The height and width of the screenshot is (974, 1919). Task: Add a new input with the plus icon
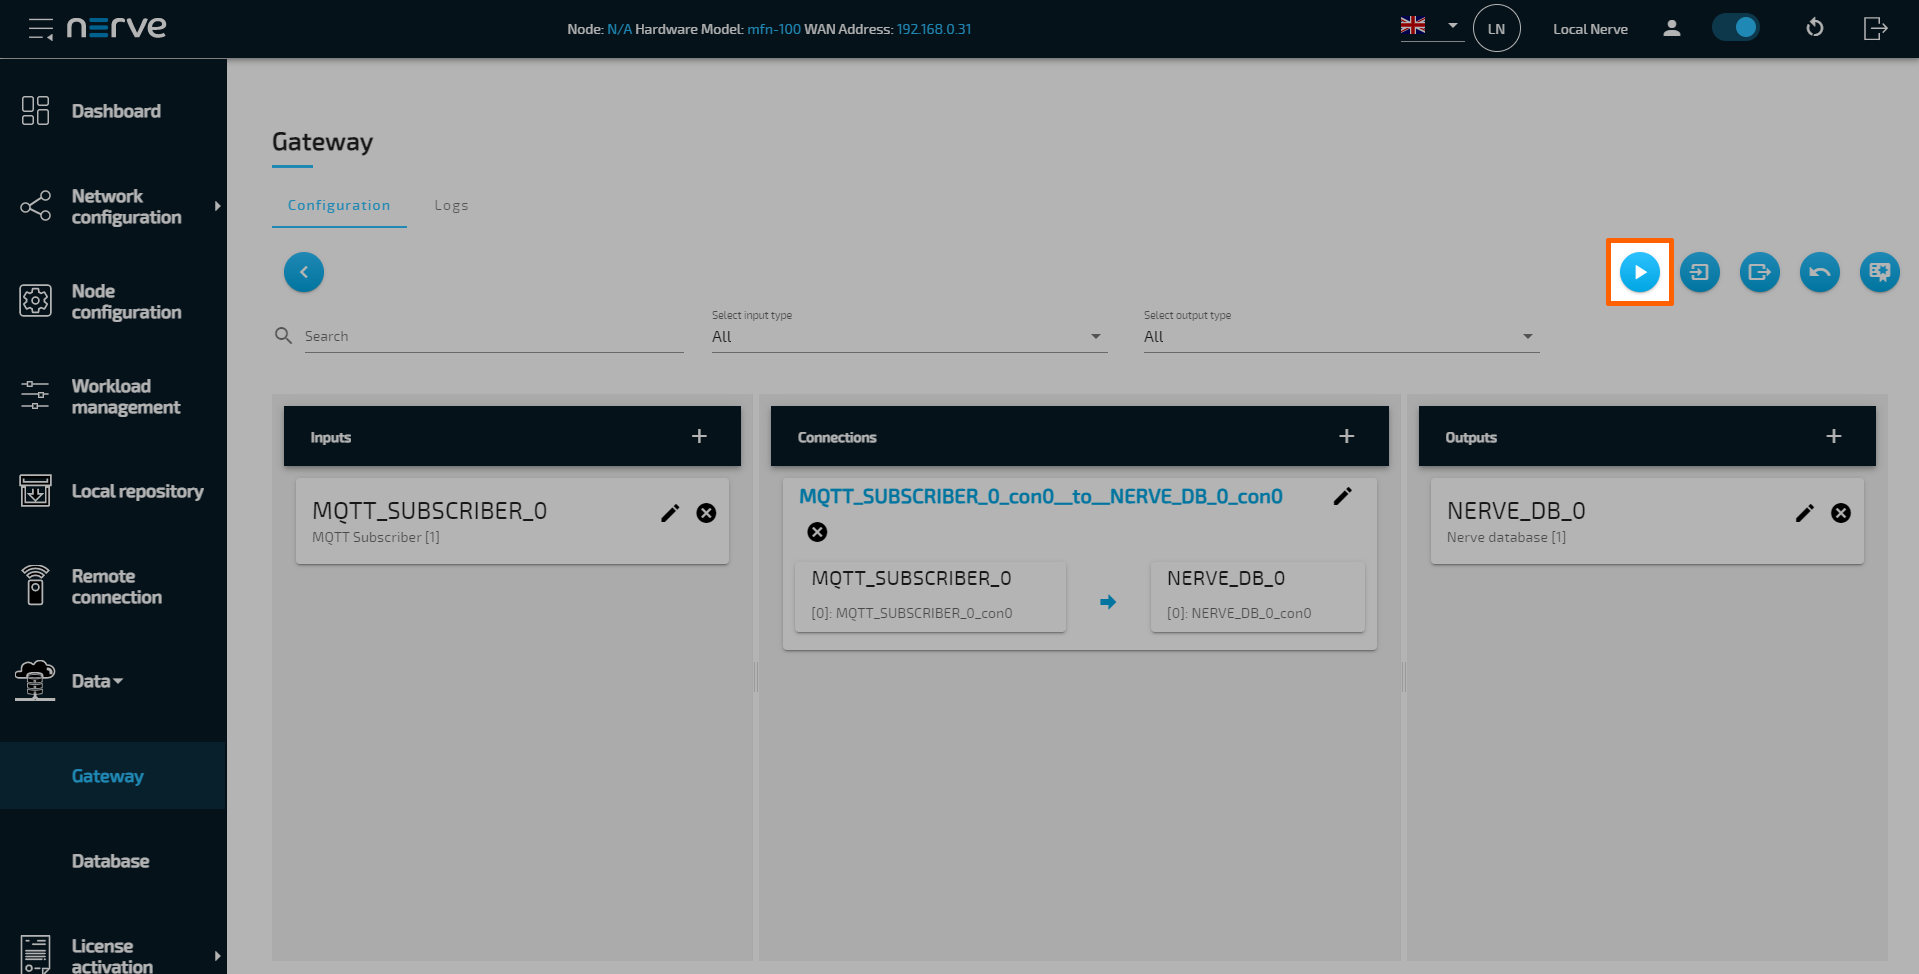click(698, 436)
